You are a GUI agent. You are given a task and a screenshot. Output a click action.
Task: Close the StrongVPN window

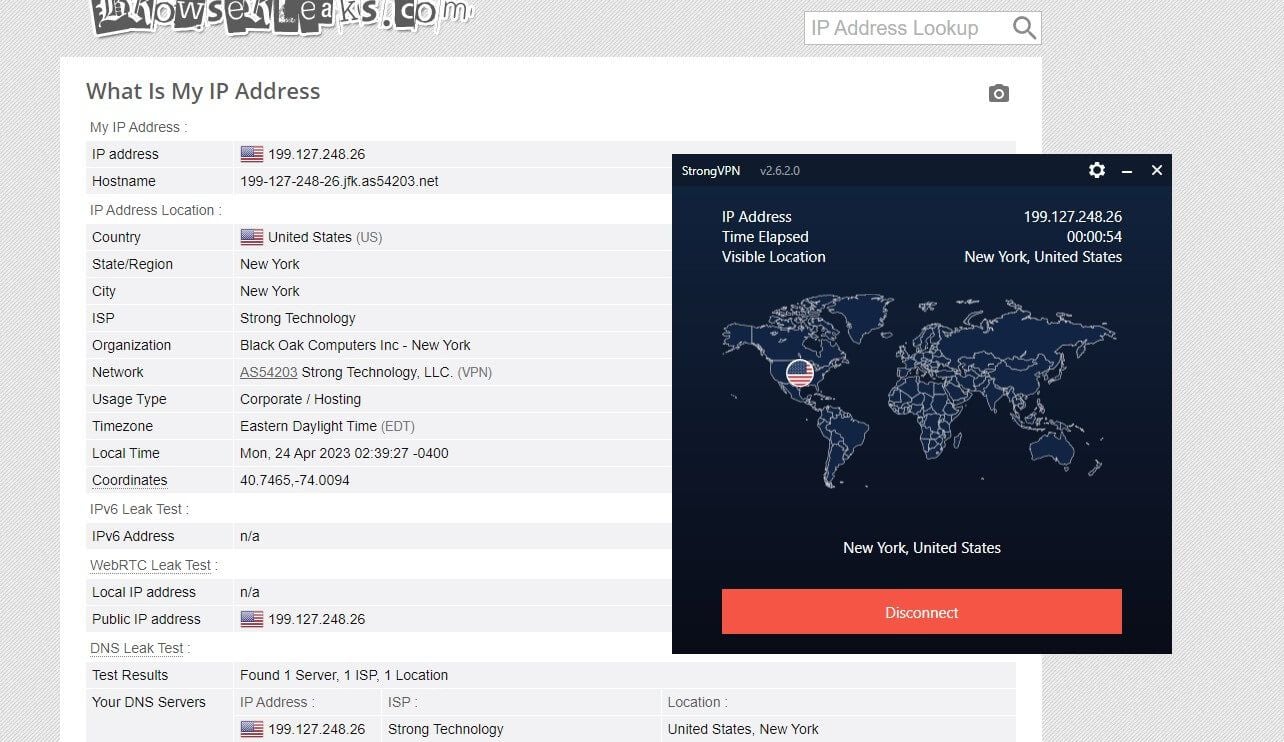(1157, 170)
